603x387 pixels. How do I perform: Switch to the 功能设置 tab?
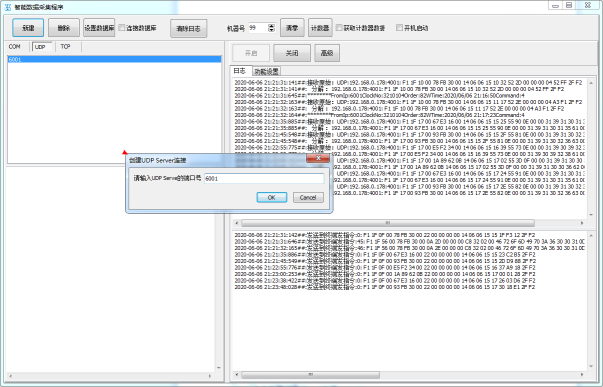click(267, 71)
